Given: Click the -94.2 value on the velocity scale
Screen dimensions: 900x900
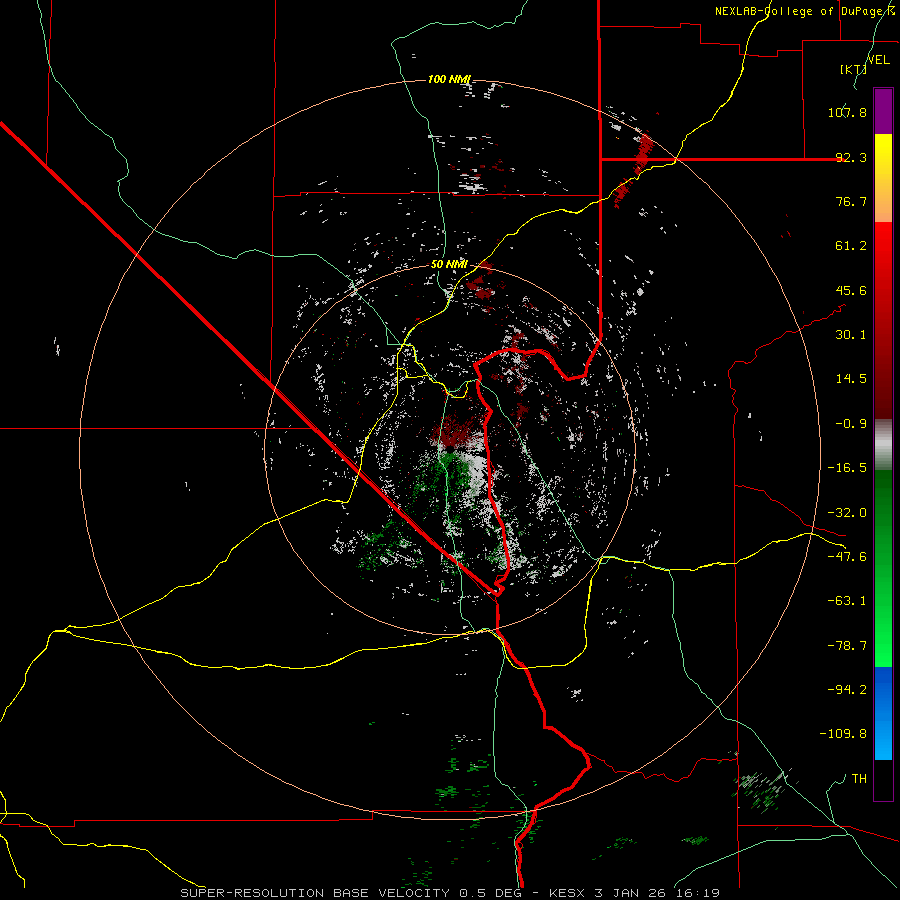Looking at the screenshot, I should (x=847, y=690).
